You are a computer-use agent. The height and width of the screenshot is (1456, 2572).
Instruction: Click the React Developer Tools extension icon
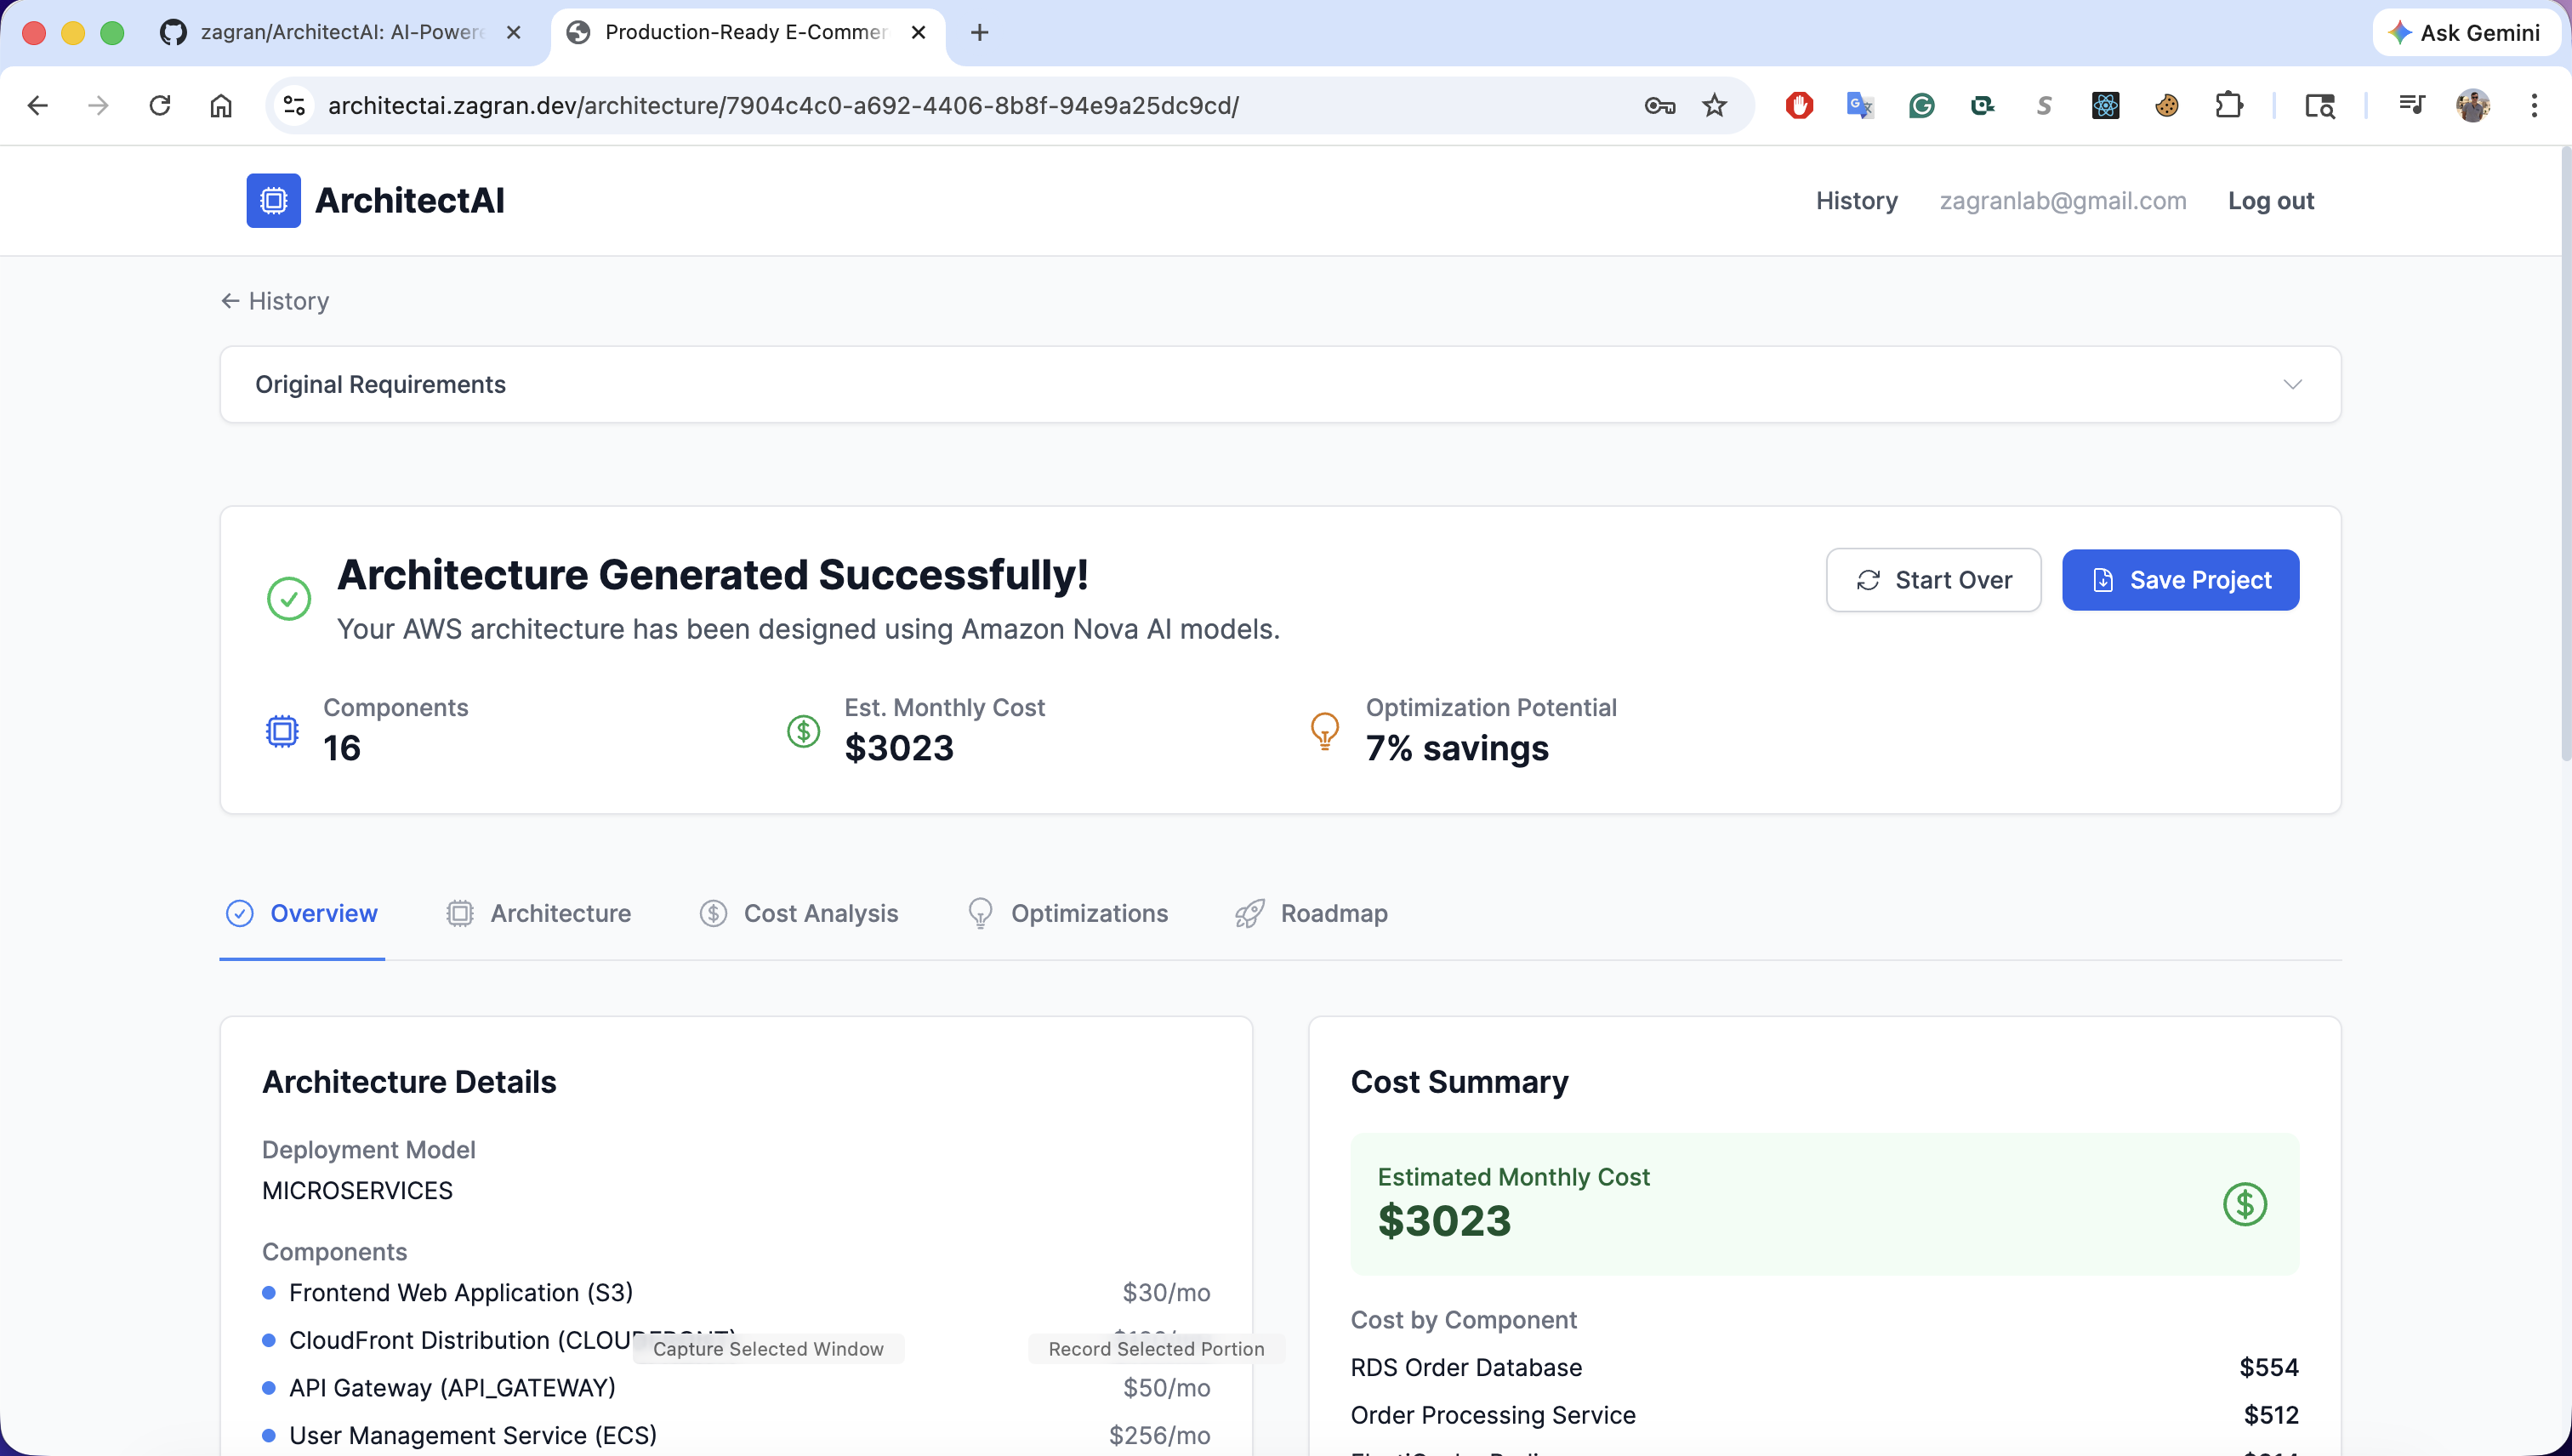pos(2105,106)
